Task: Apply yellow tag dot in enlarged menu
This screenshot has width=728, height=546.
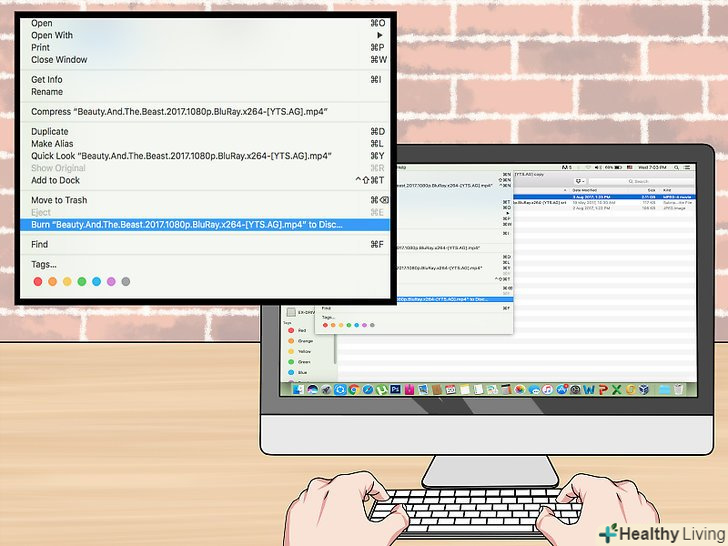Action: pos(67,281)
